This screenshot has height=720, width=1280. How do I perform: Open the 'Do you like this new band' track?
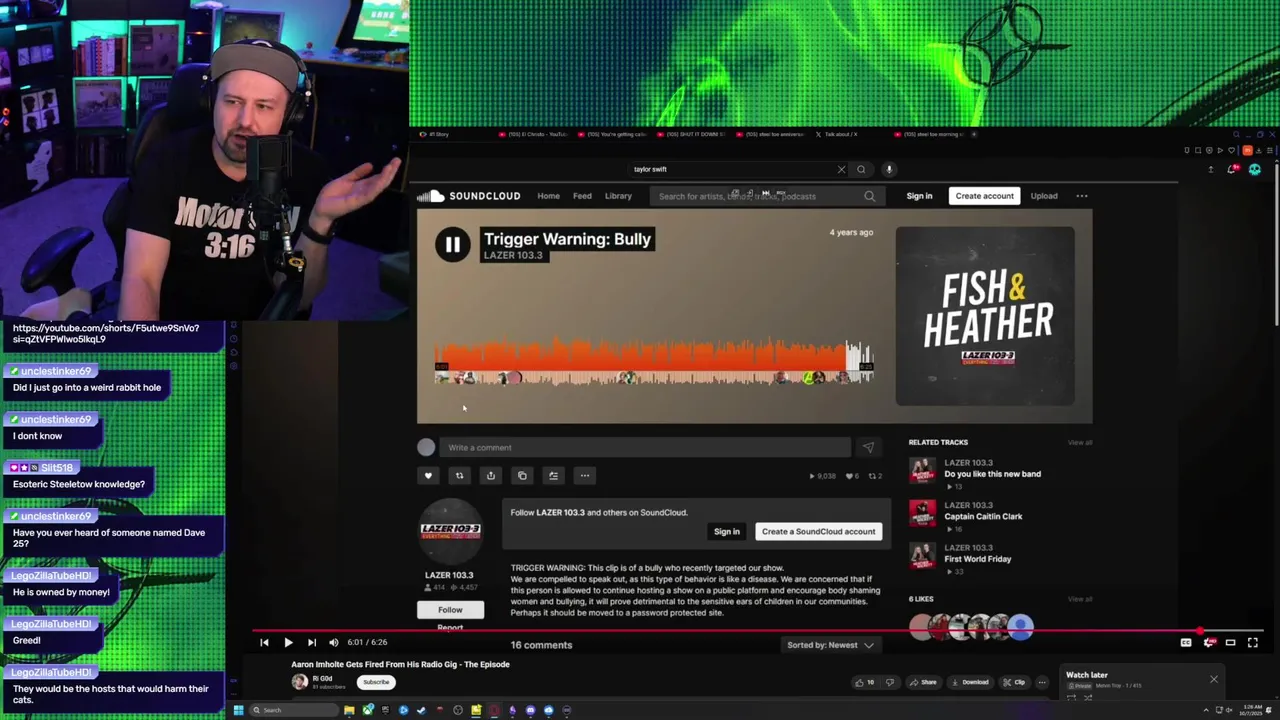(x=992, y=474)
